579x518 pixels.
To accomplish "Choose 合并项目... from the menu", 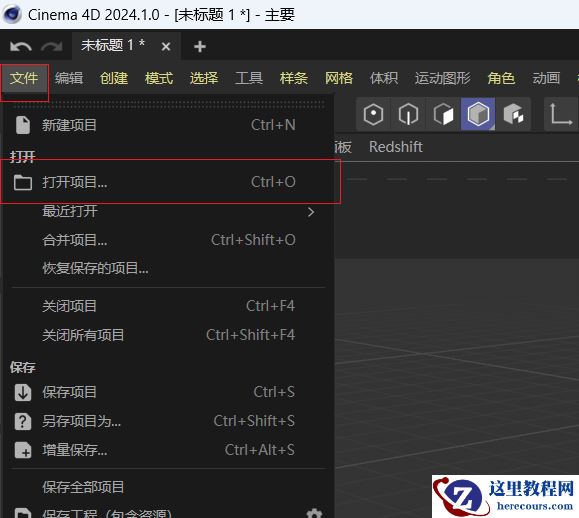I will (x=168, y=240).
